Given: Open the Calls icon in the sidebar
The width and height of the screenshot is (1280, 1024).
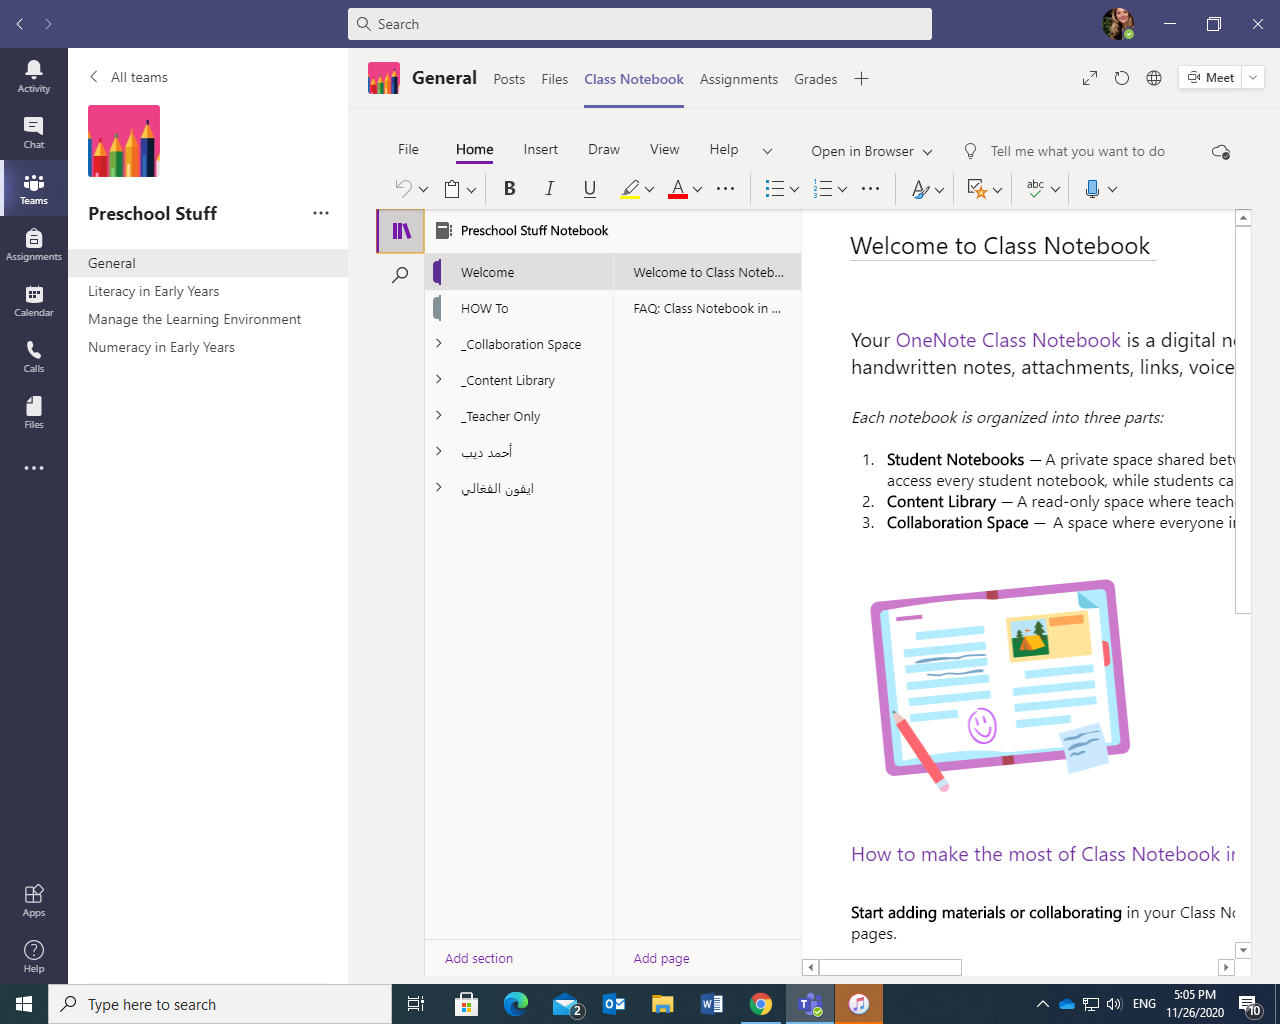Looking at the screenshot, I should pyautogui.click(x=34, y=356).
